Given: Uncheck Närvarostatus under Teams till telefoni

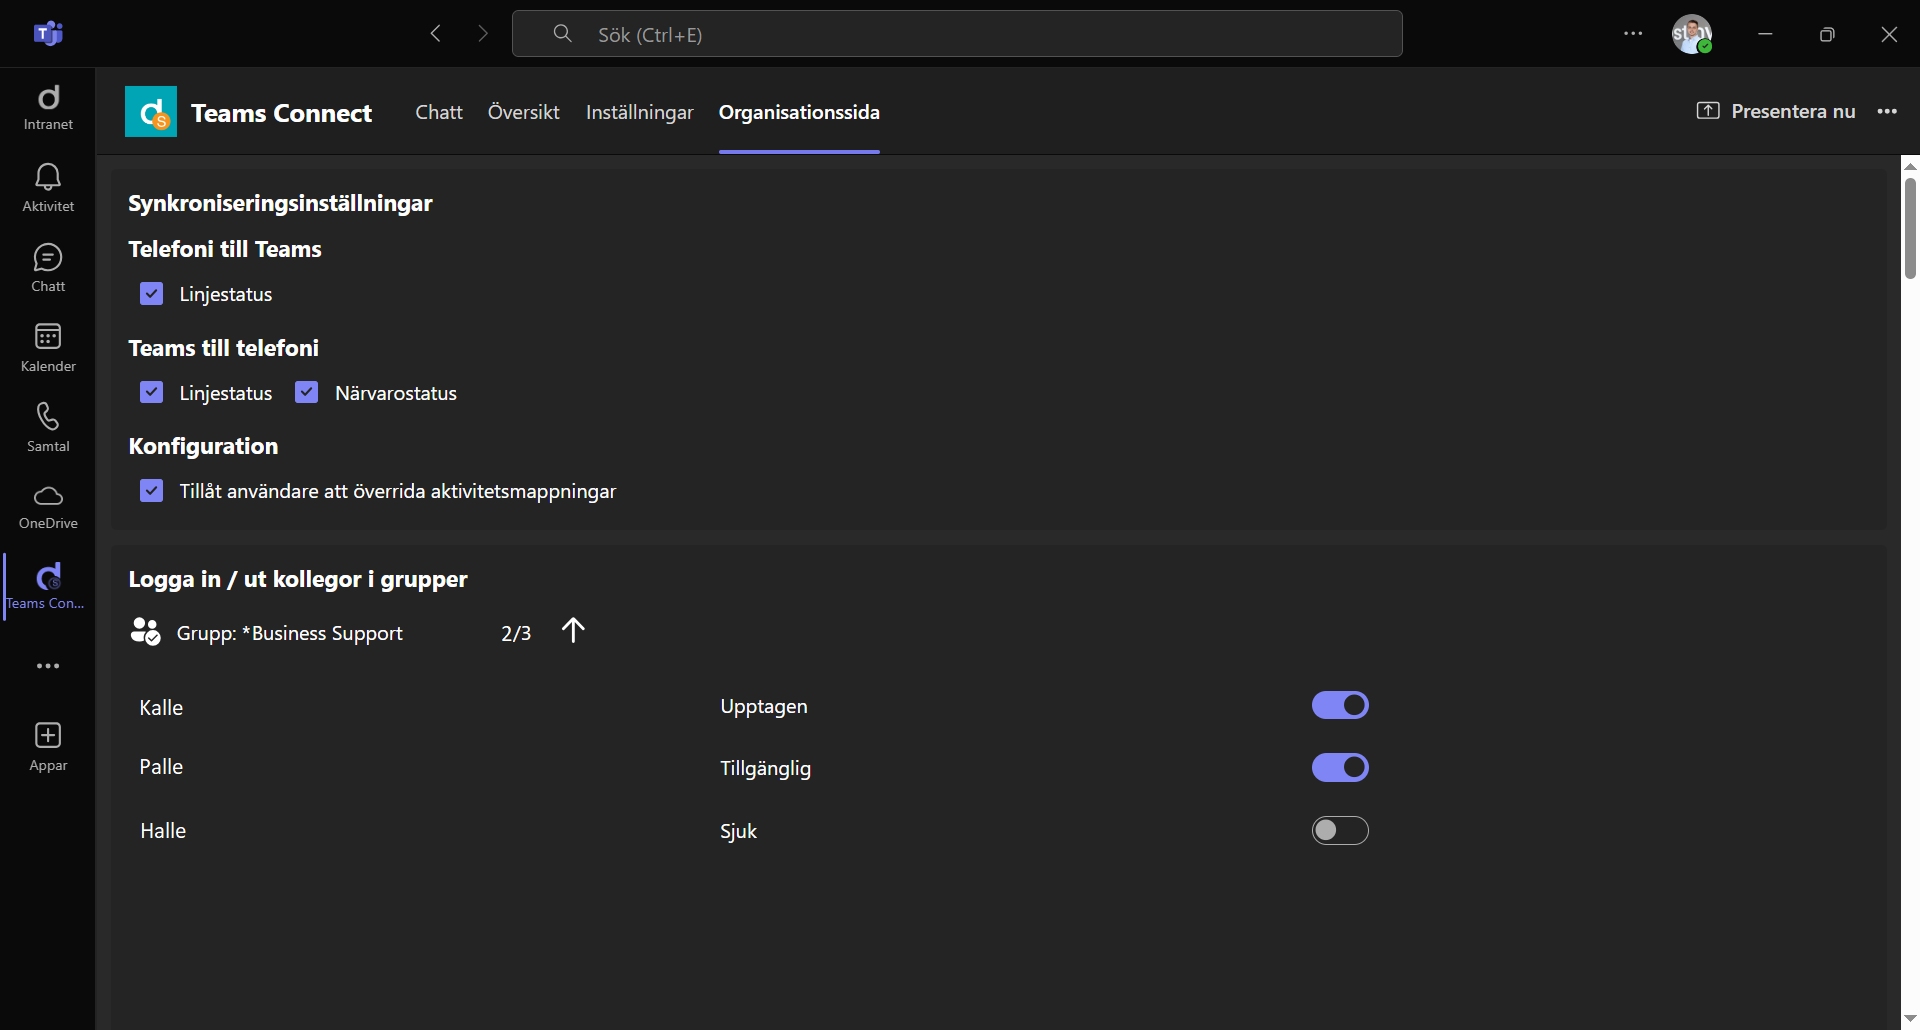Looking at the screenshot, I should click(305, 392).
